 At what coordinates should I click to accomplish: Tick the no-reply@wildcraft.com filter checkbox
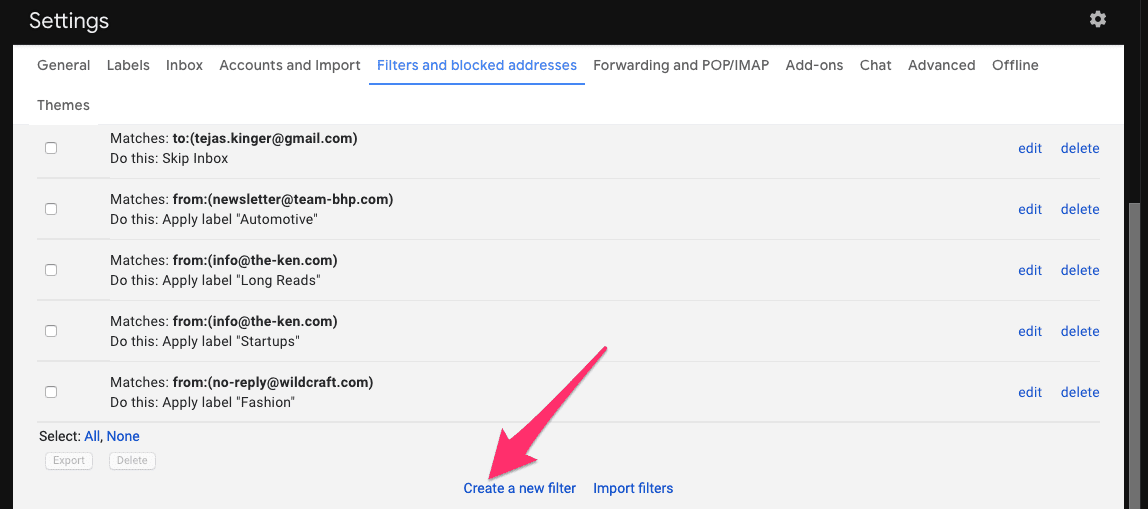point(51,392)
